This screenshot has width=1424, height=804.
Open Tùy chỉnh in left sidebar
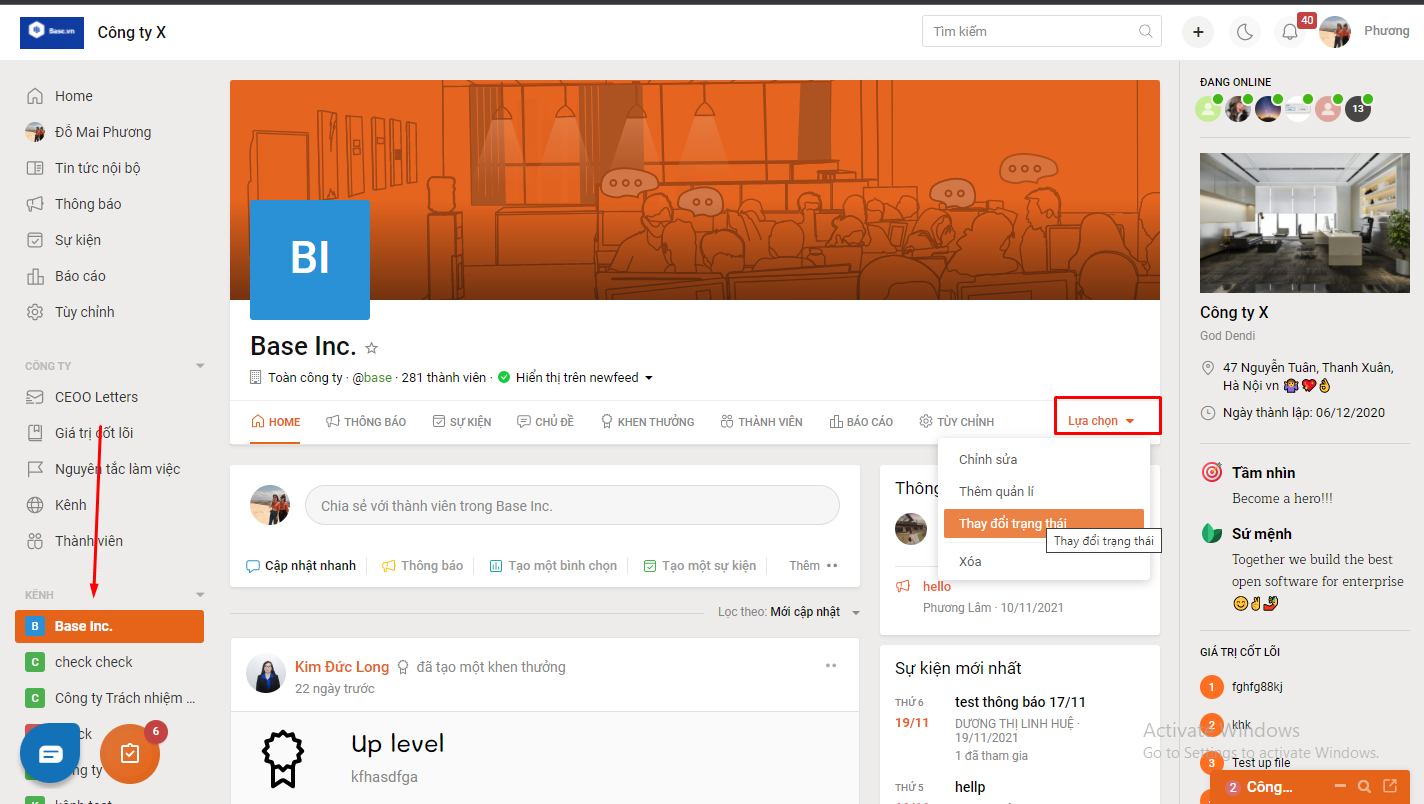pos(84,312)
